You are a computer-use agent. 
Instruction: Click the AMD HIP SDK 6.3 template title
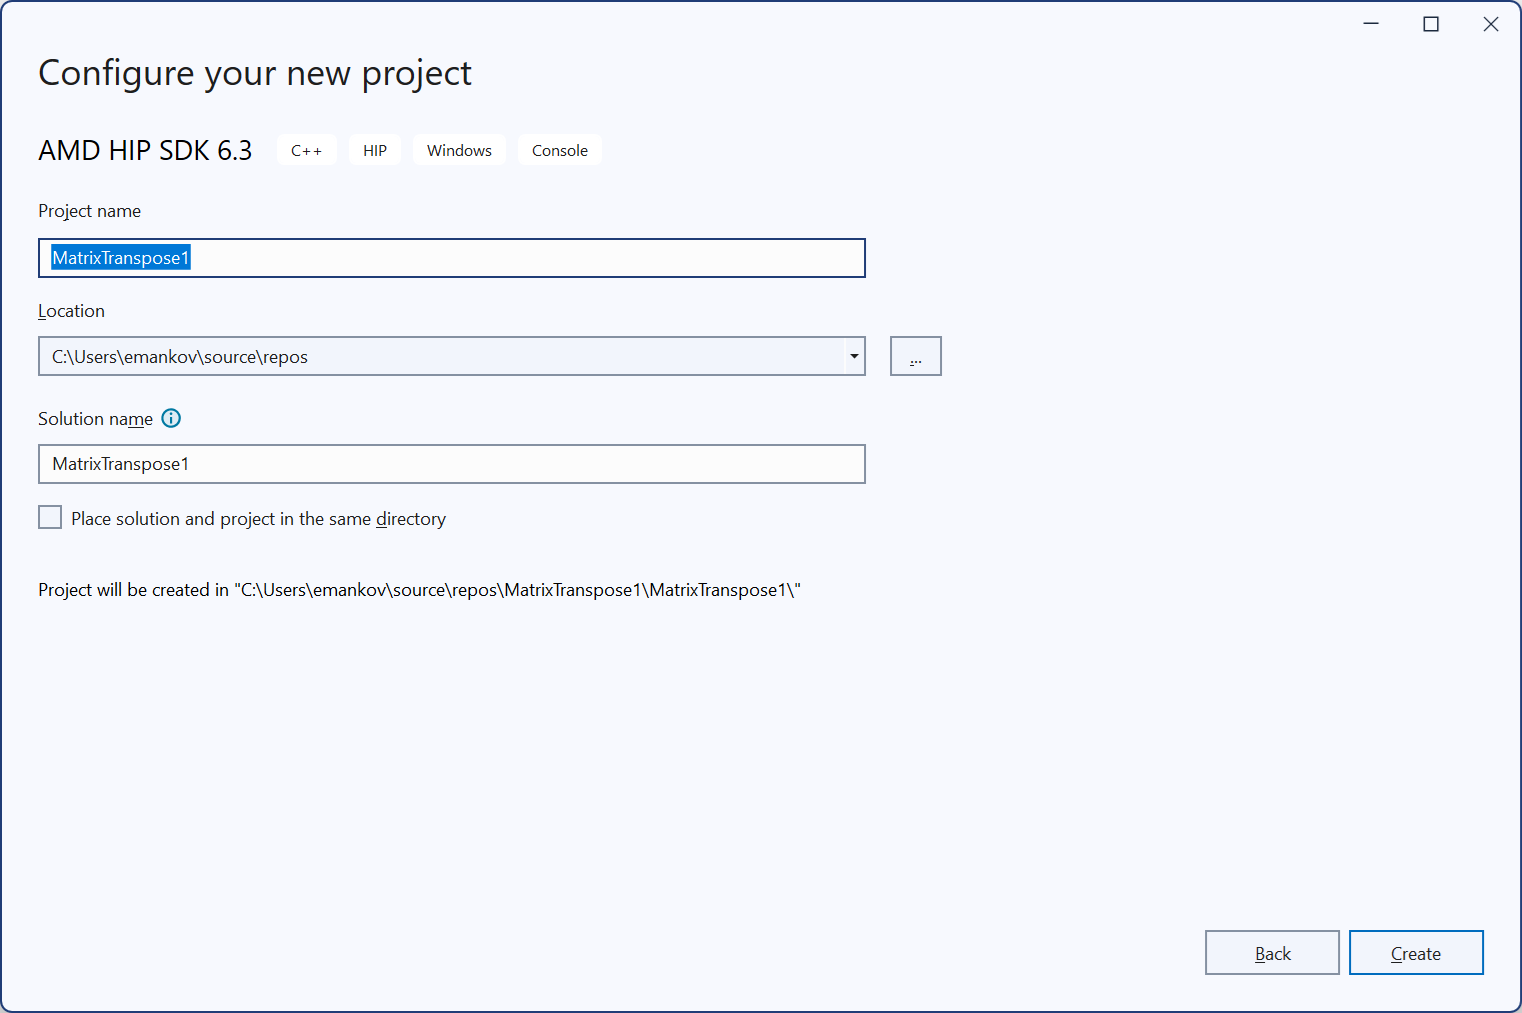pos(145,151)
